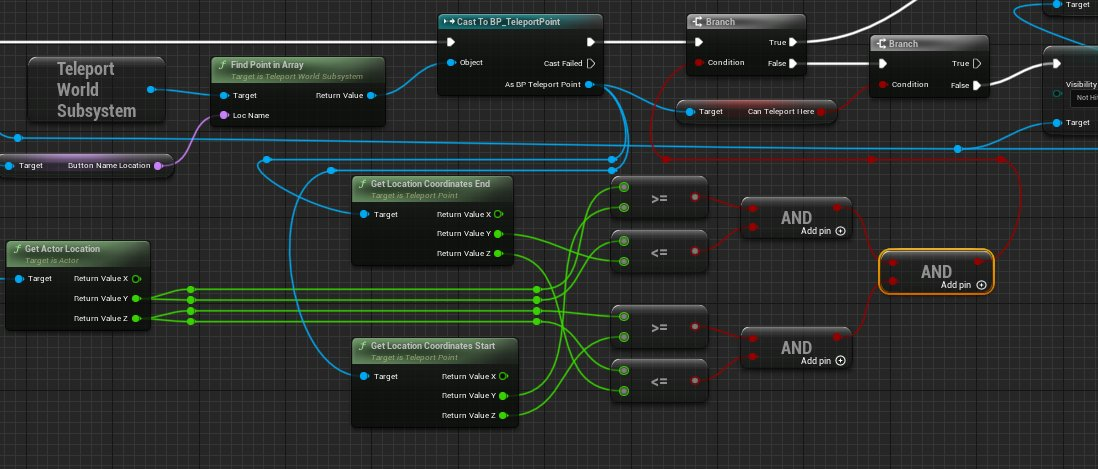Click the Visibility enum pin at right edge
The image size is (1098, 469).
[x=1057, y=93]
